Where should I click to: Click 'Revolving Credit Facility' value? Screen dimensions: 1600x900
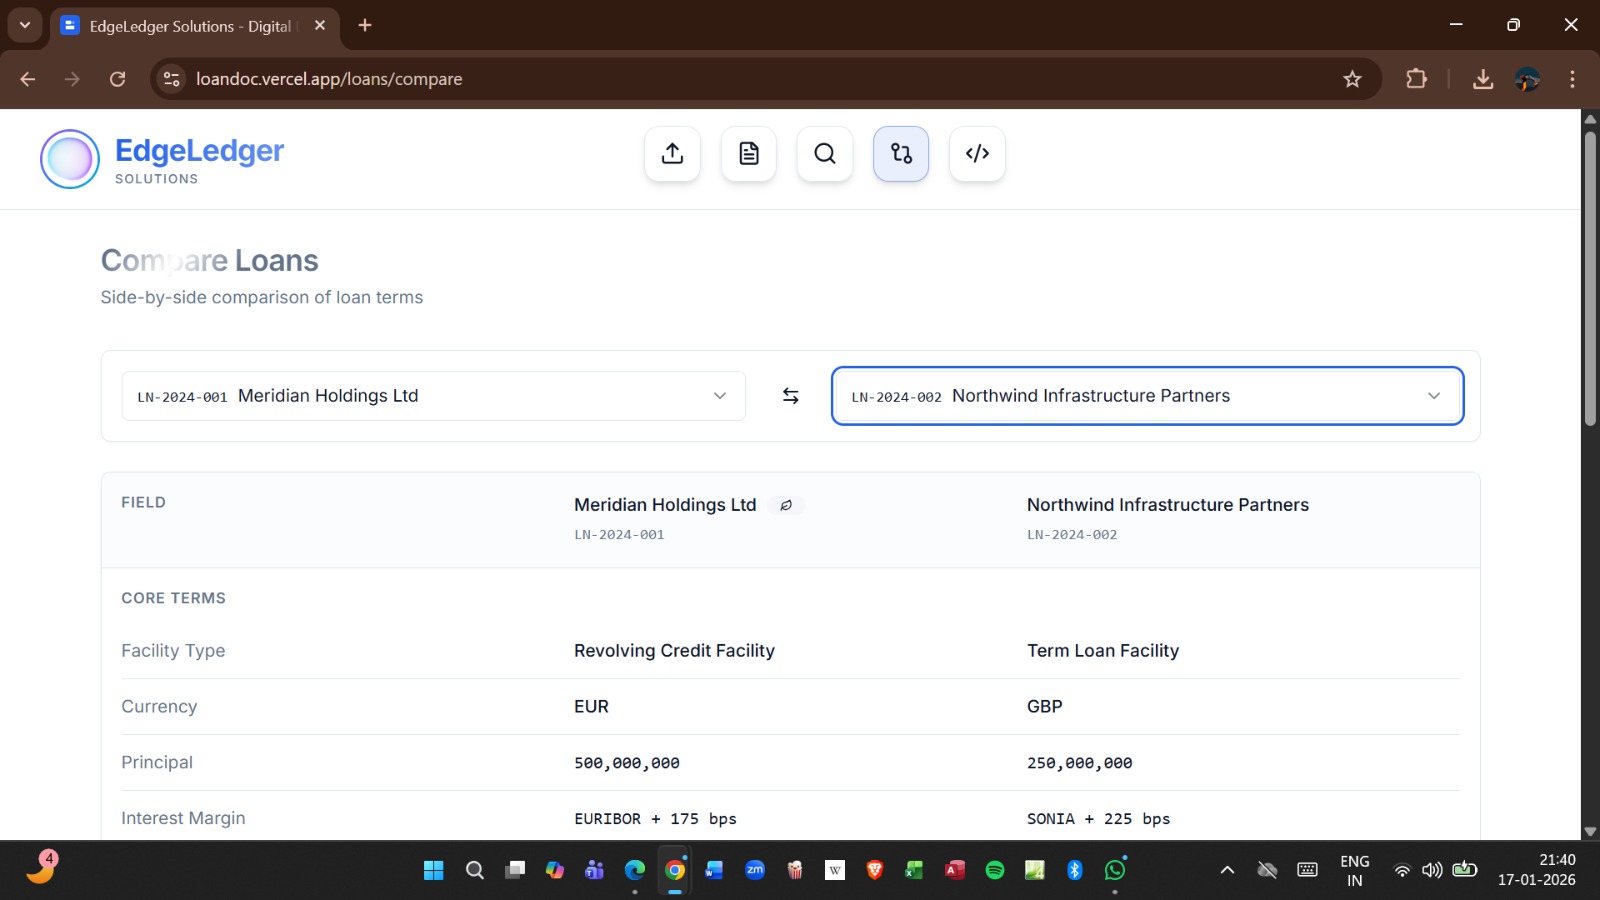(x=674, y=651)
